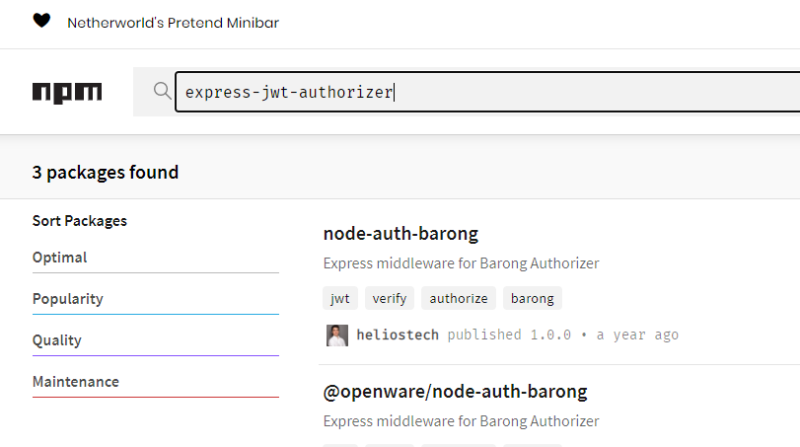Click the "Sort Packages" heading
Image resolution: width=800 pixels, height=447 pixels.
point(80,221)
